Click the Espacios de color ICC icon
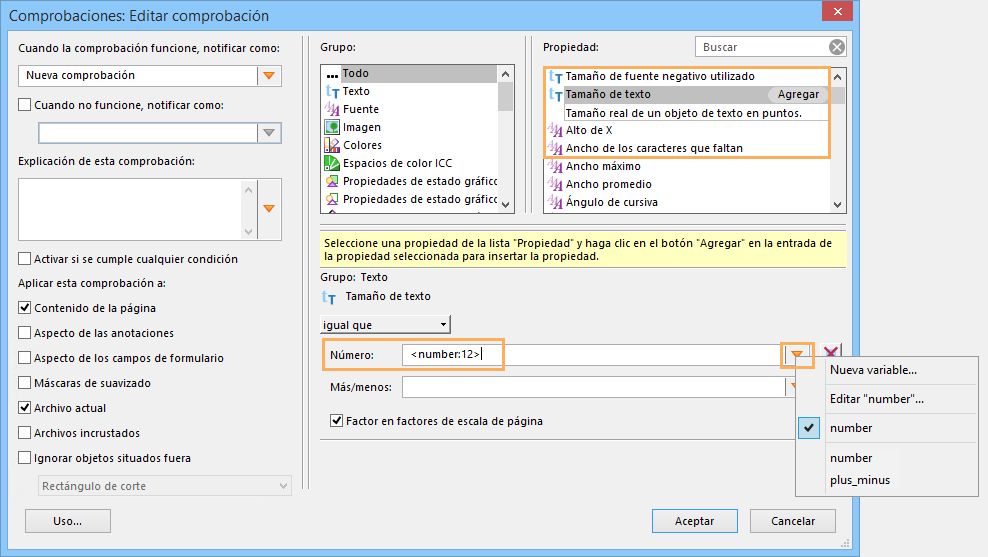 (x=332, y=163)
